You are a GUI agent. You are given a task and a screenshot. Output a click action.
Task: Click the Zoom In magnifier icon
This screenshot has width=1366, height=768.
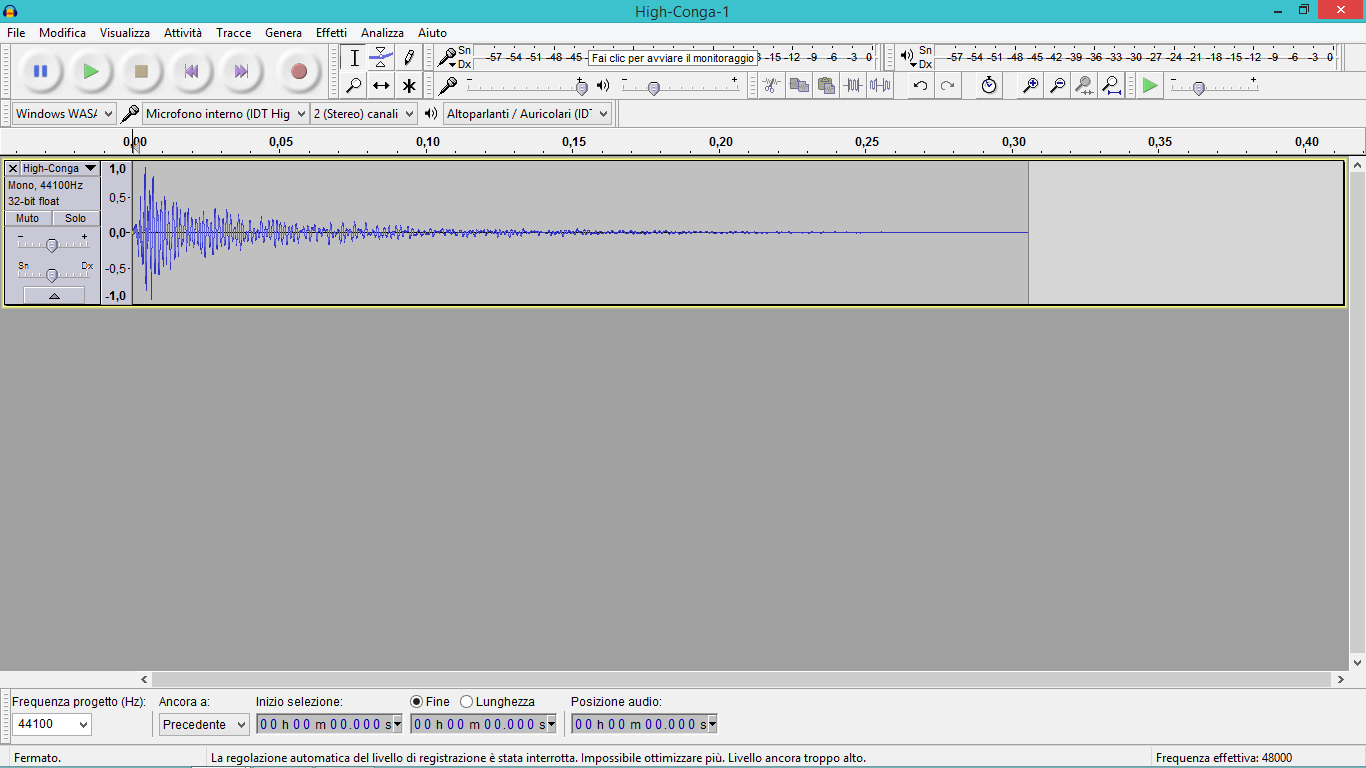click(x=1030, y=85)
